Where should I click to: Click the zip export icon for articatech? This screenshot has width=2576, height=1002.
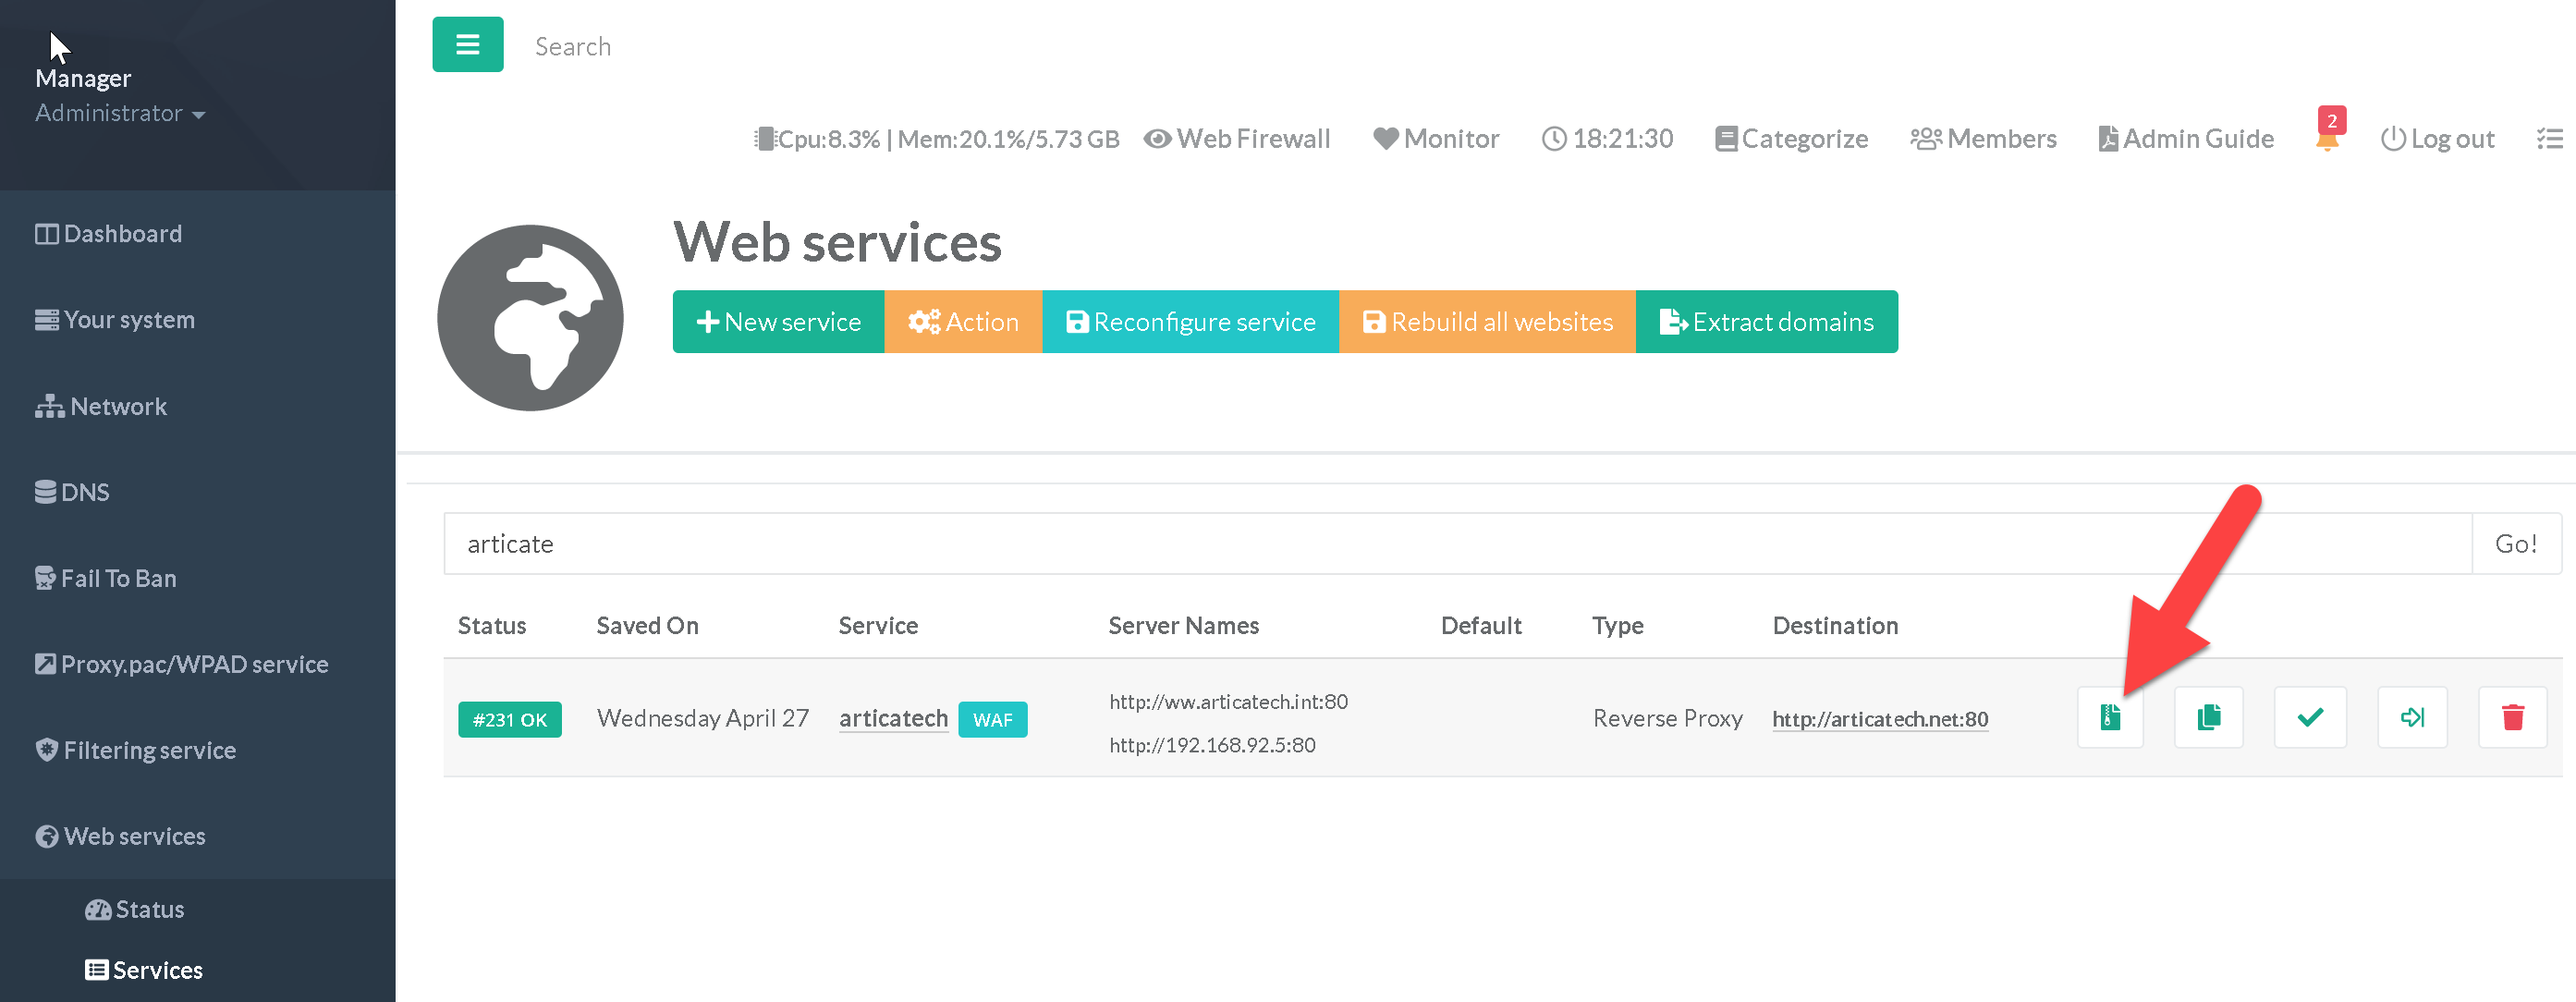(x=2109, y=717)
